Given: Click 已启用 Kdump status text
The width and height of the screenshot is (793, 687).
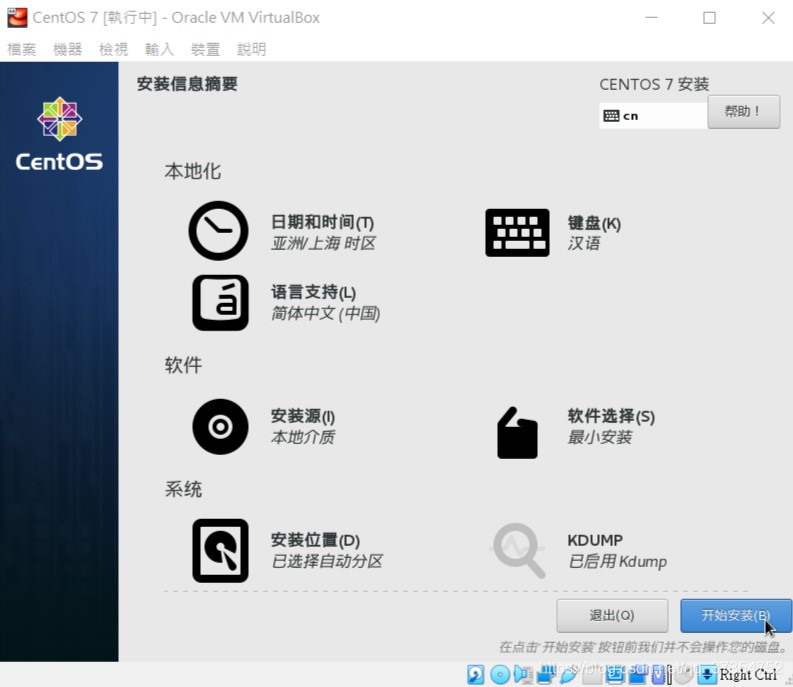Looking at the screenshot, I should coord(617,562).
